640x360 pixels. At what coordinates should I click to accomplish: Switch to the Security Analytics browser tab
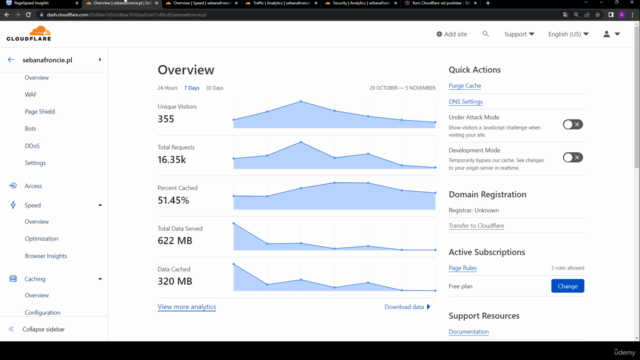pyautogui.click(x=360, y=3)
